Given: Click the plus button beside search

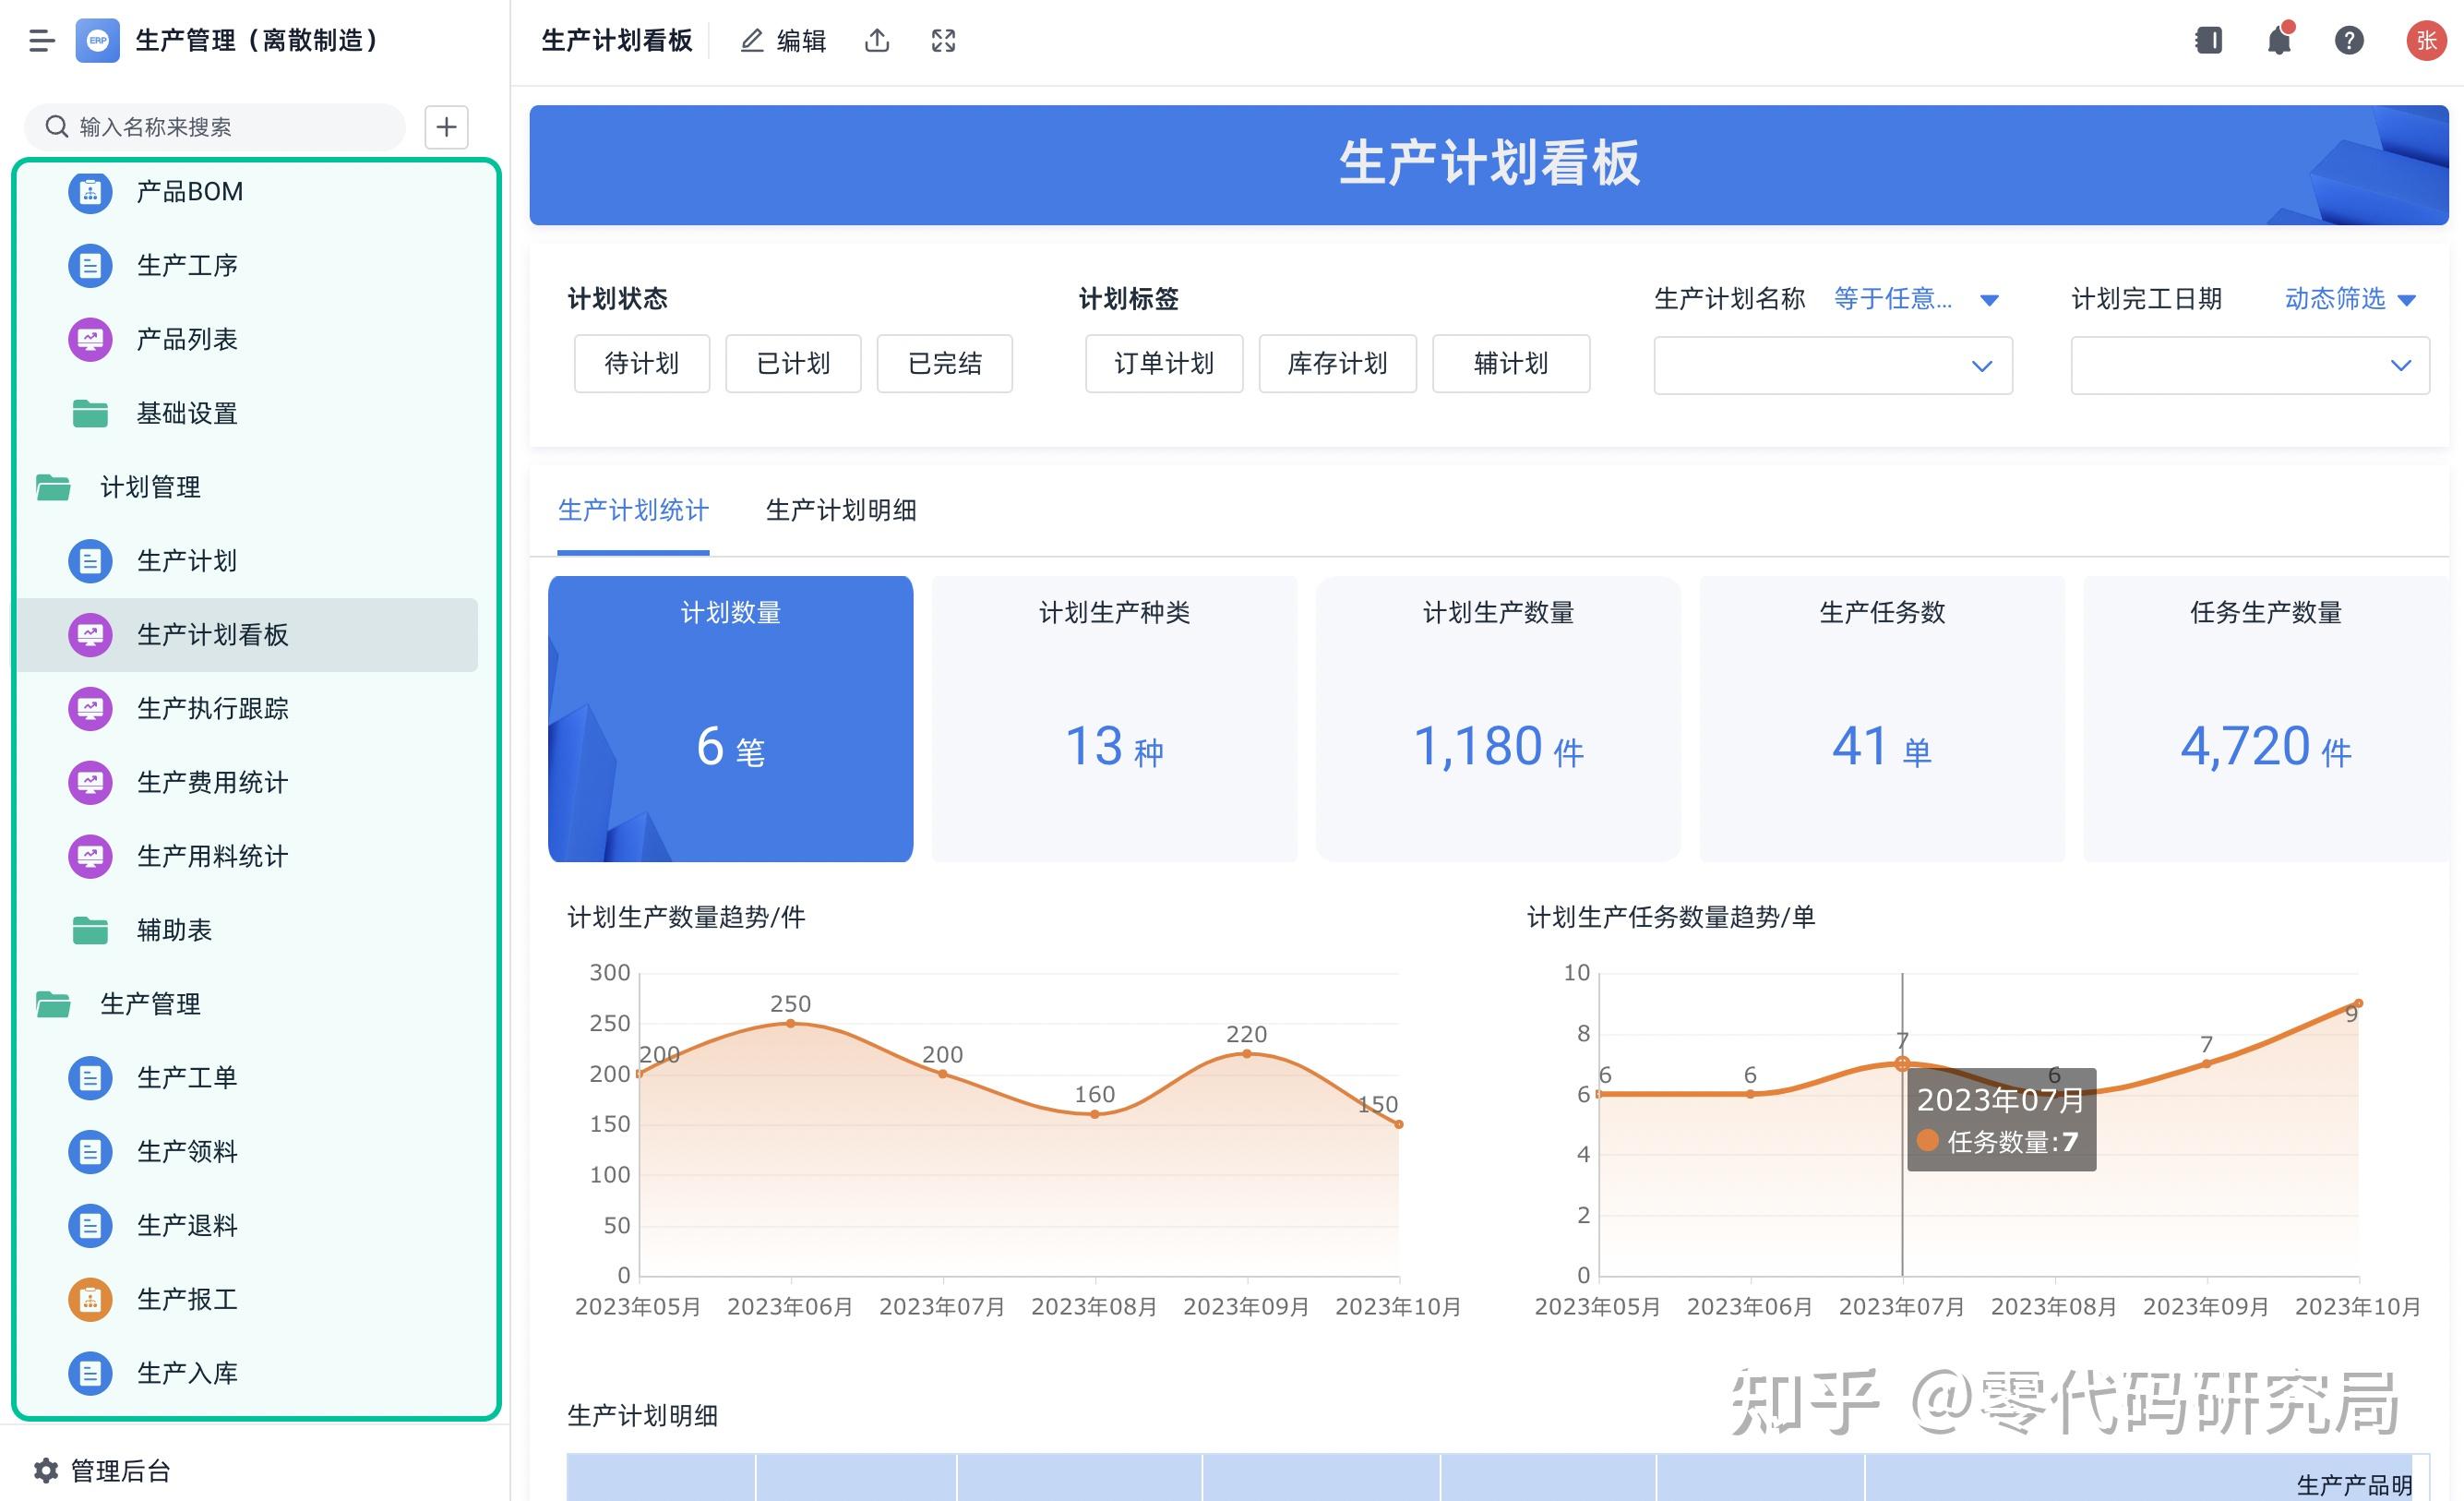Looking at the screenshot, I should tap(446, 127).
